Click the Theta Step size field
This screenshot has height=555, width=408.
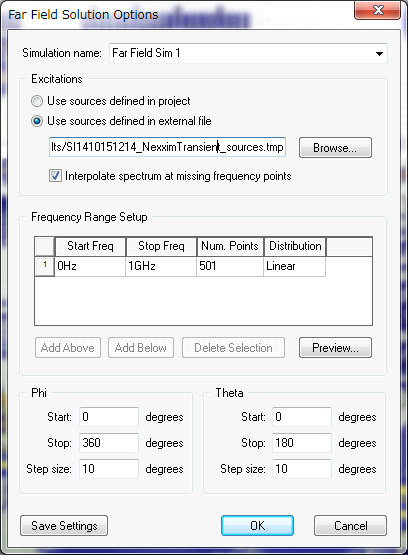pyautogui.click(x=302, y=469)
